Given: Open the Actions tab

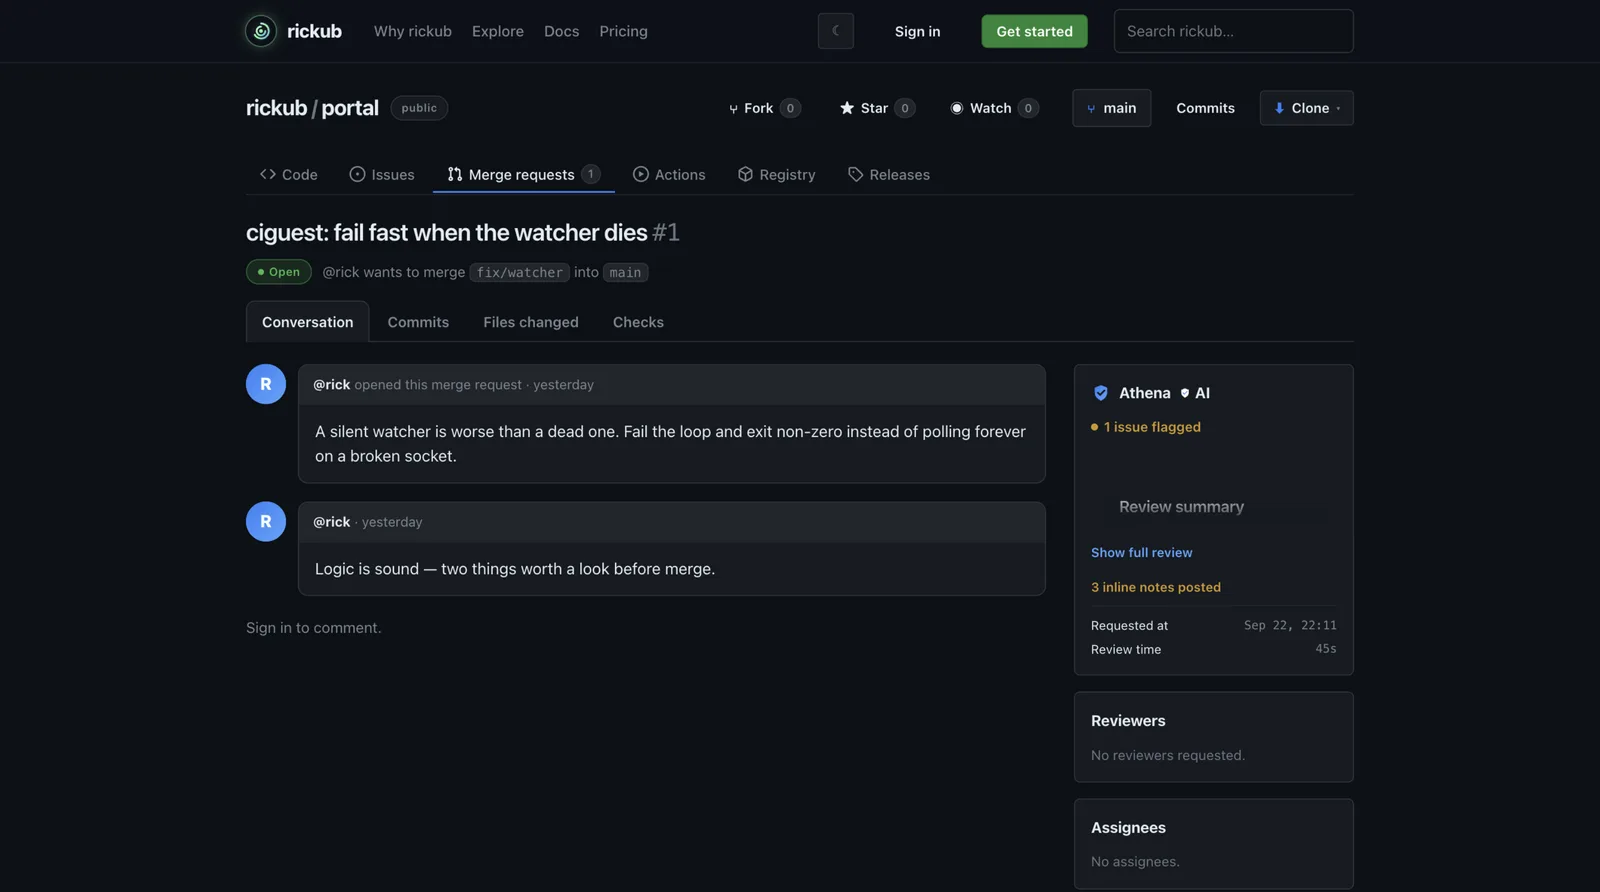Looking at the screenshot, I should coord(669,174).
